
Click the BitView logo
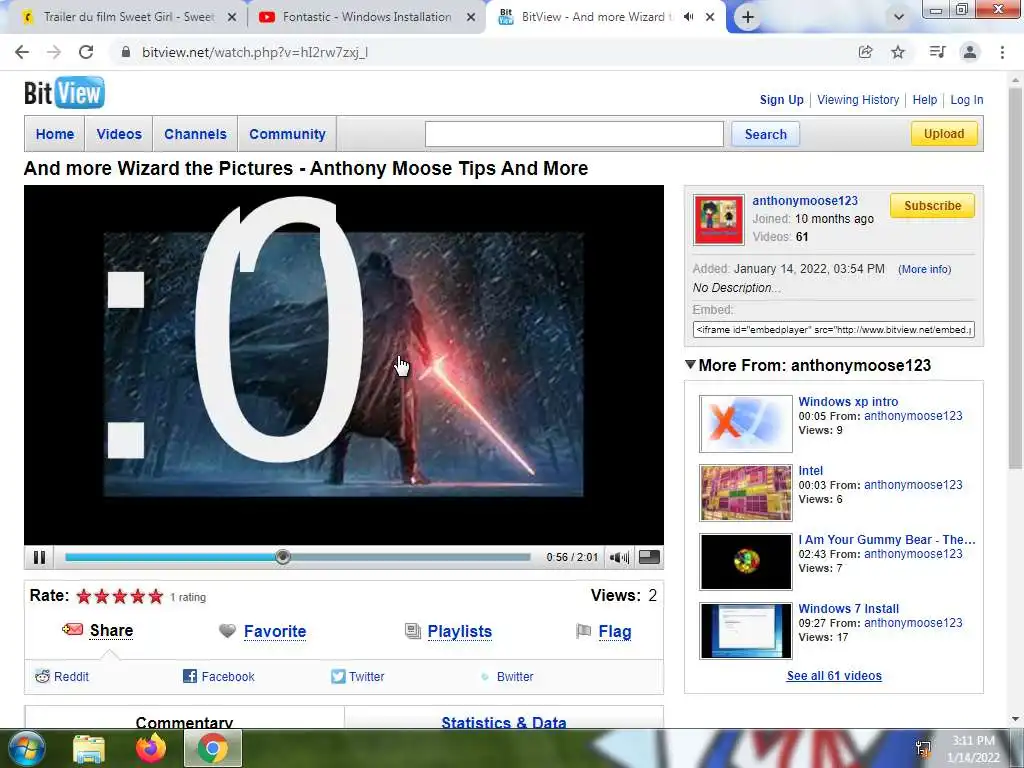64,93
